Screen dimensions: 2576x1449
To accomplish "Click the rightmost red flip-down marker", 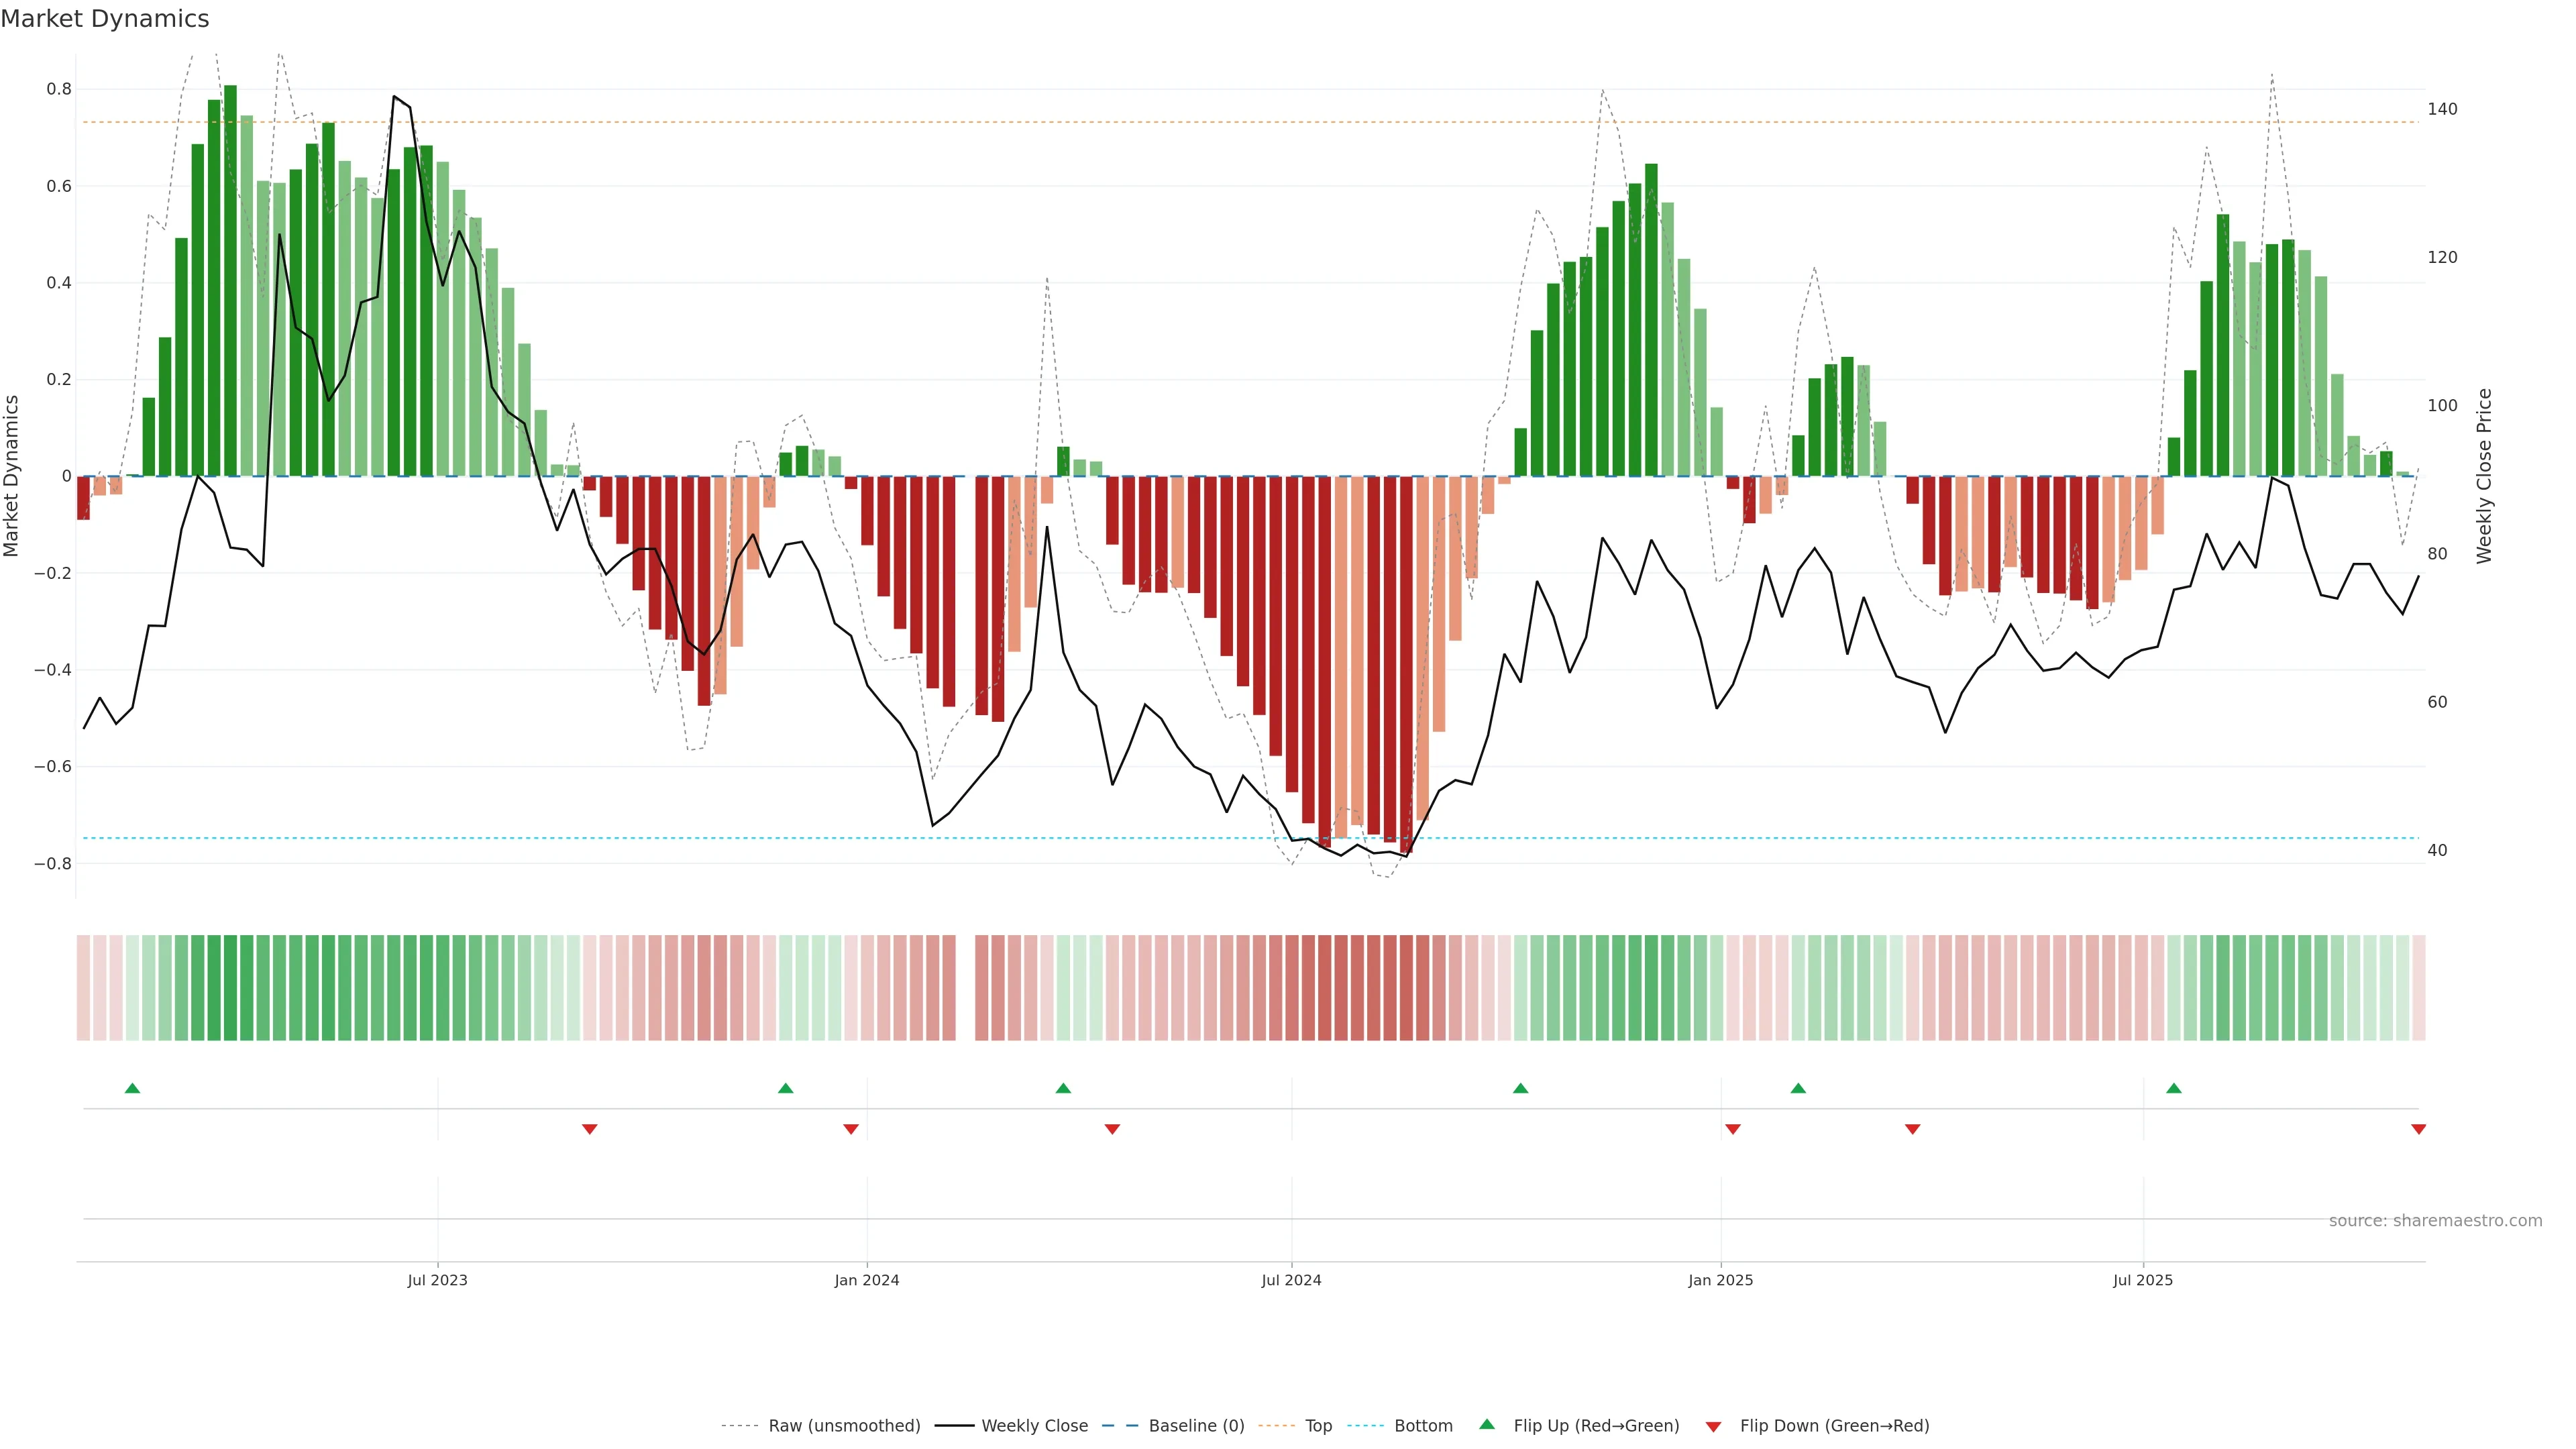I will pyautogui.click(x=2418, y=1129).
